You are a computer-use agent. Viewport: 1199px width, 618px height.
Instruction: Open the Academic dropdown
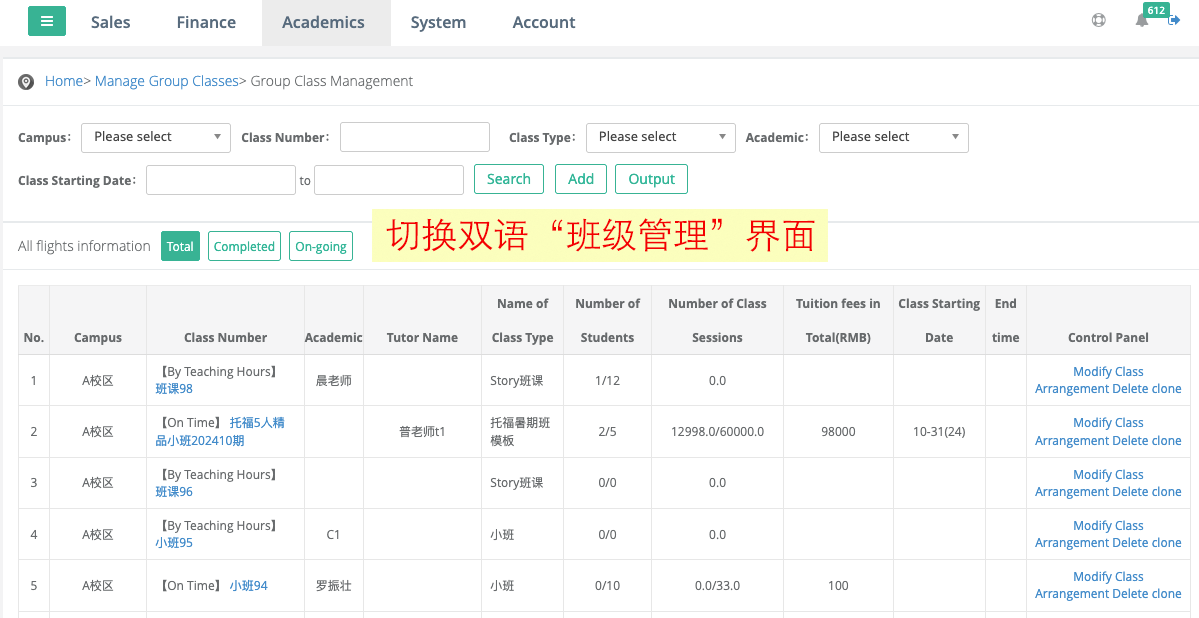893,137
